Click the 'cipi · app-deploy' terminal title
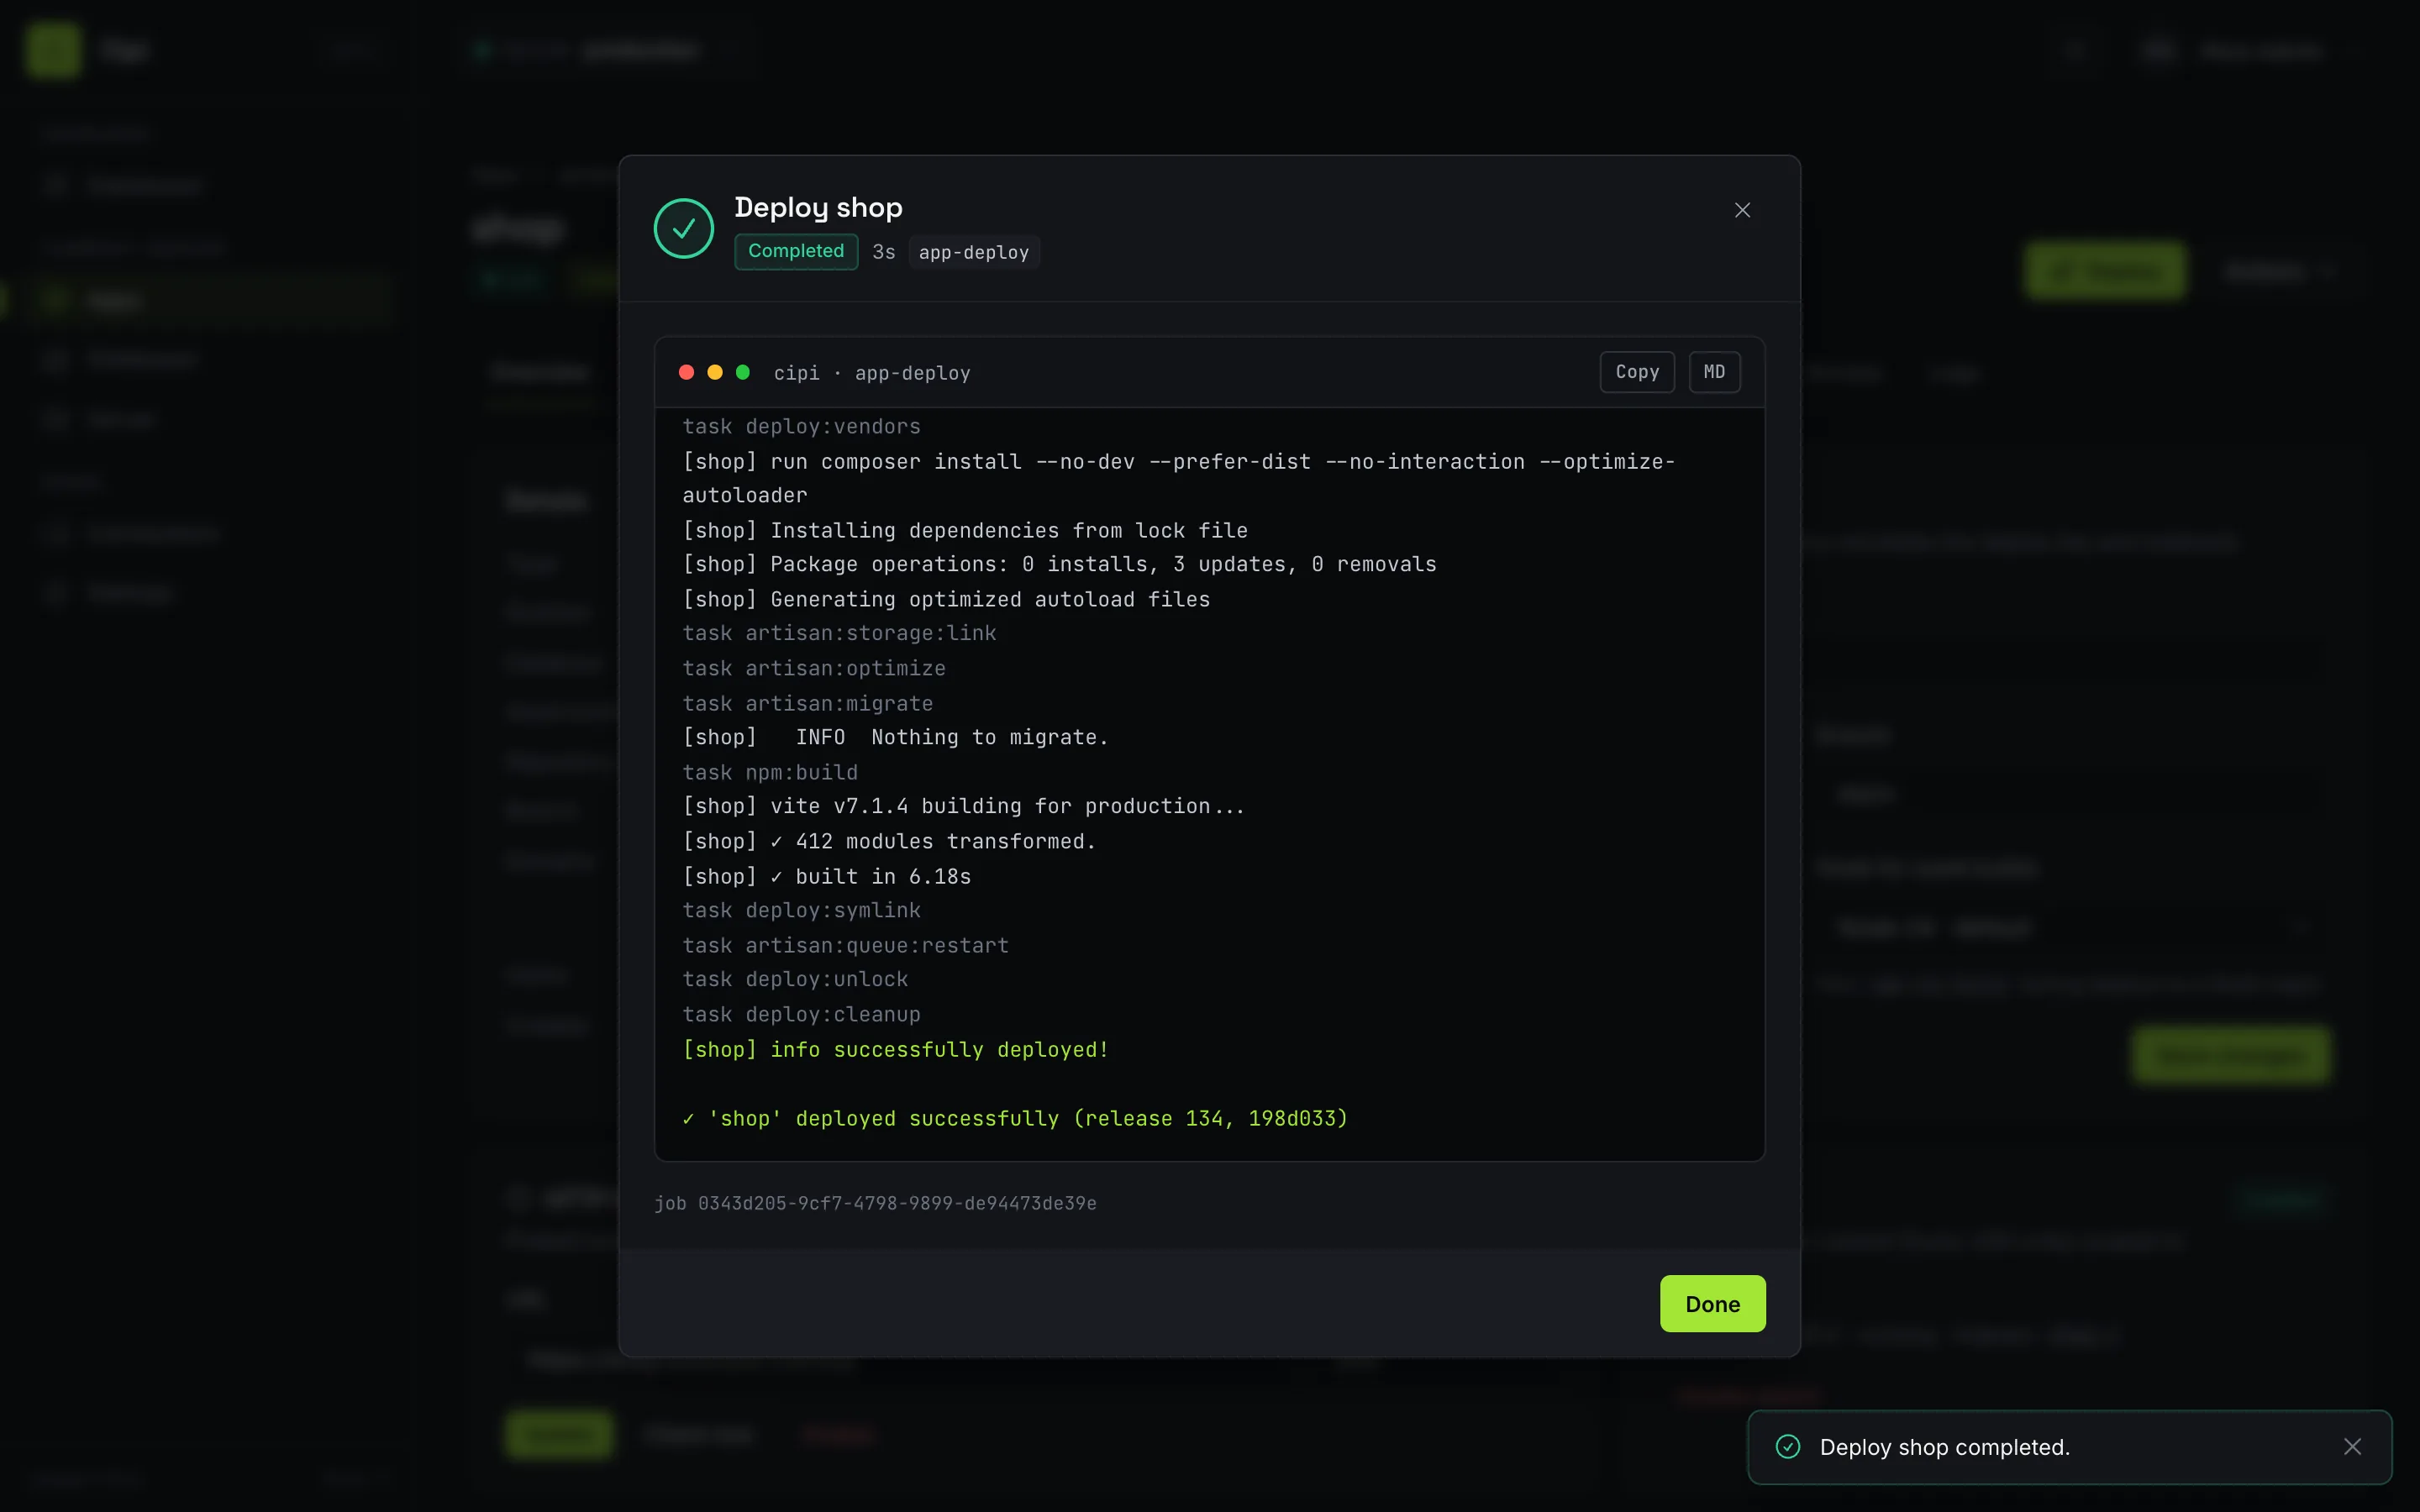Image resolution: width=2420 pixels, height=1512 pixels. pyautogui.click(x=872, y=373)
